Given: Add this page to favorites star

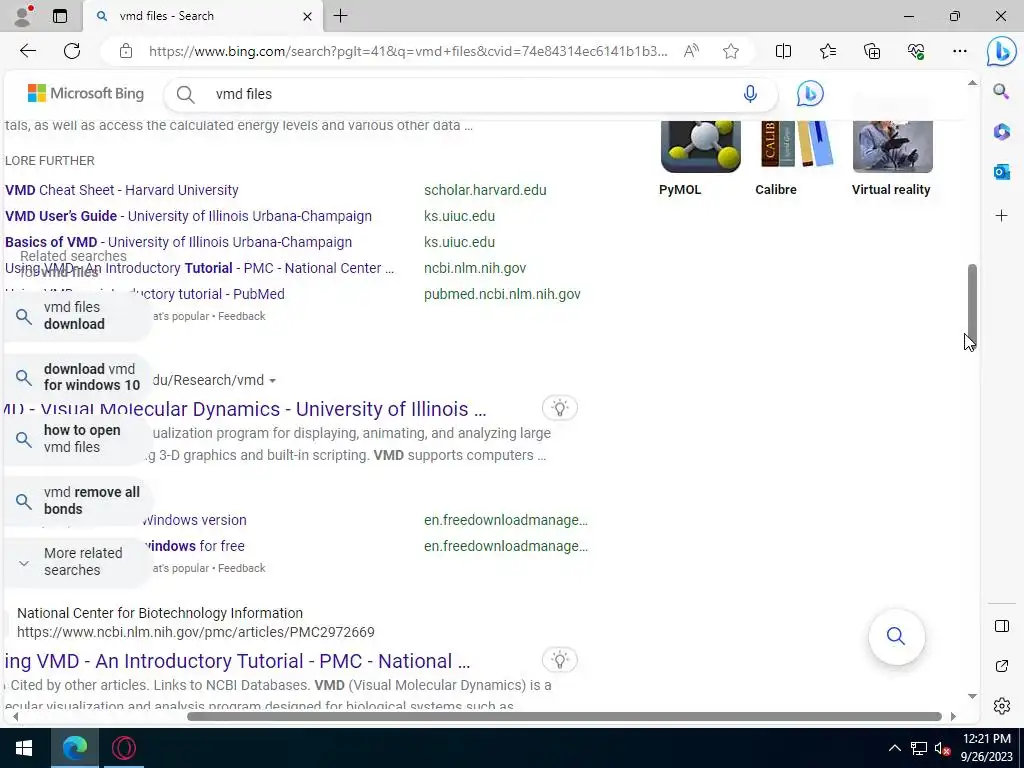Looking at the screenshot, I should tap(731, 51).
